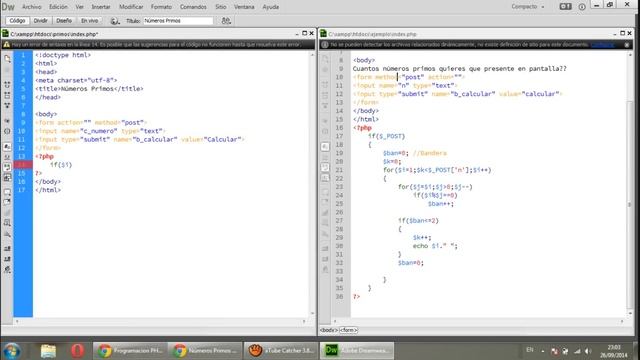
Task: Switch to Diseño design view
Action: click(64, 20)
